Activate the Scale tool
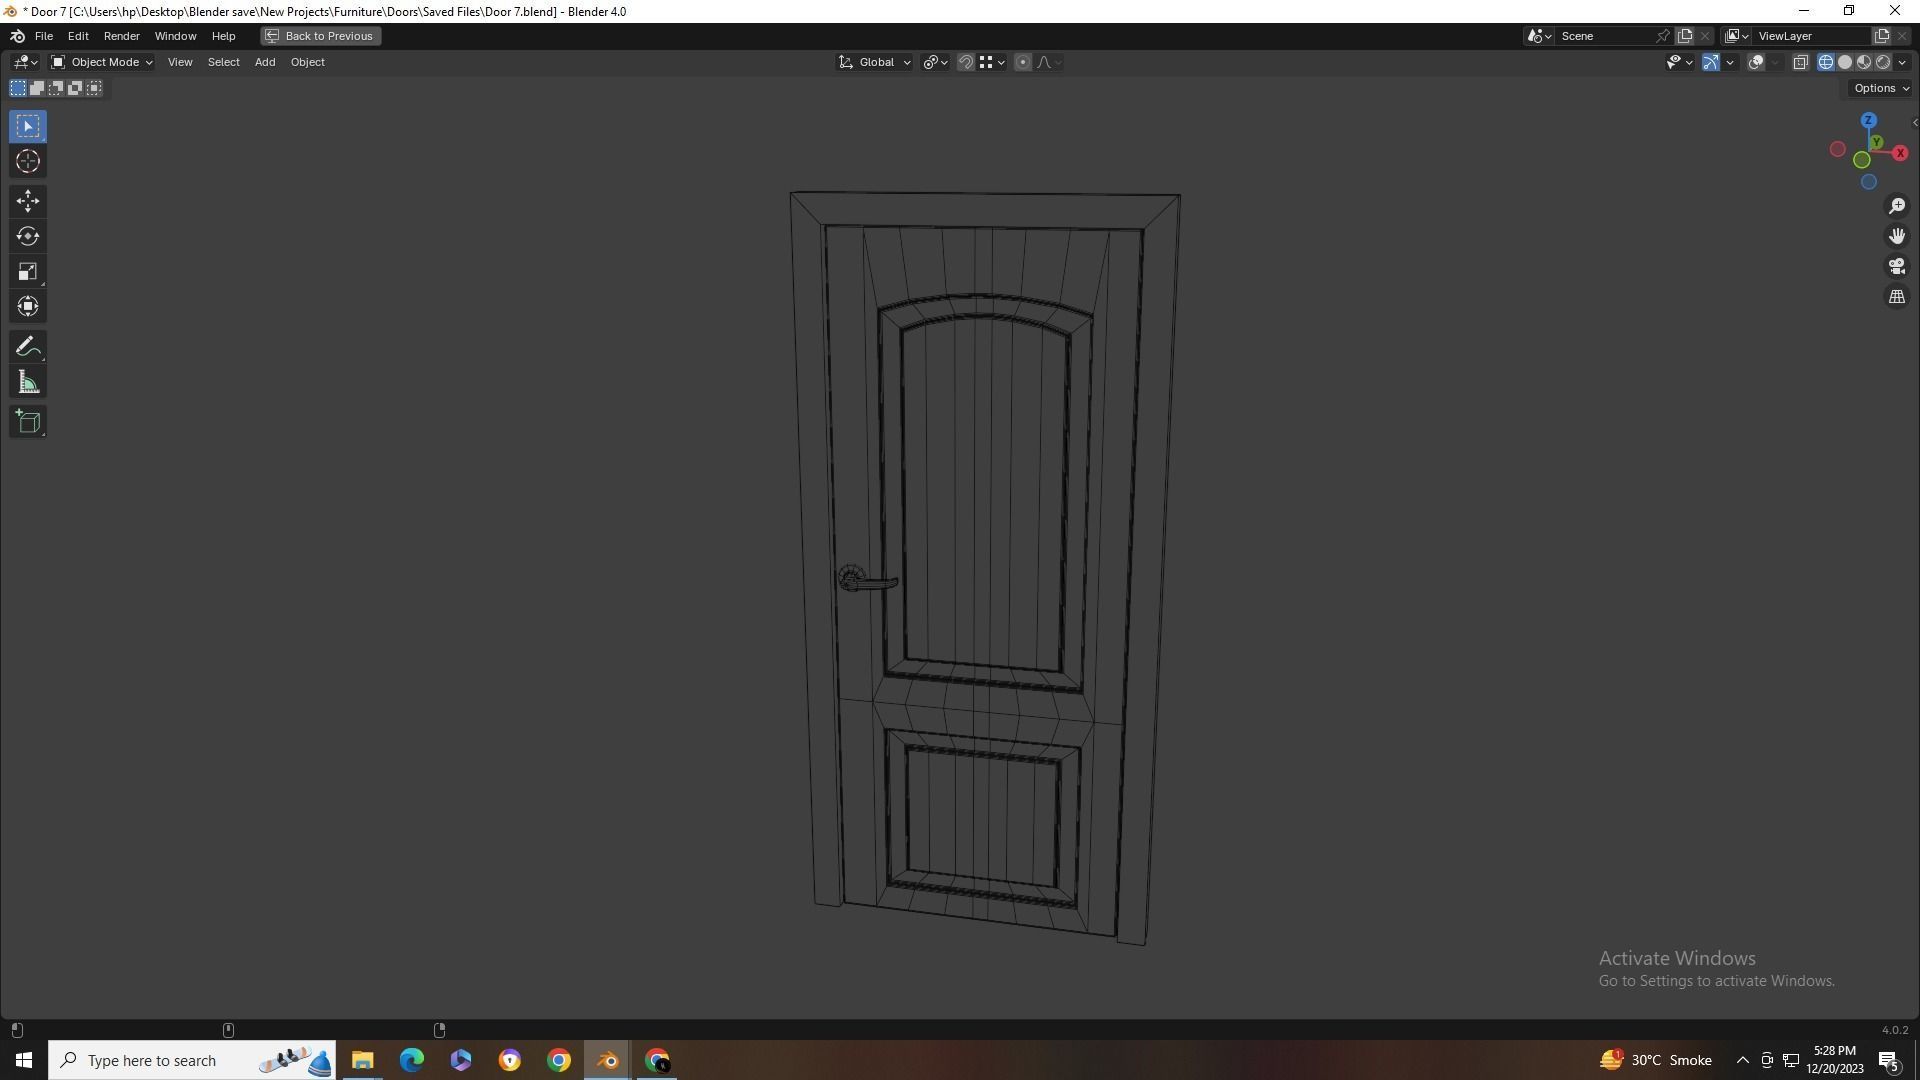Image resolution: width=1920 pixels, height=1080 pixels. pyautogui.click(x=28, y=271)
